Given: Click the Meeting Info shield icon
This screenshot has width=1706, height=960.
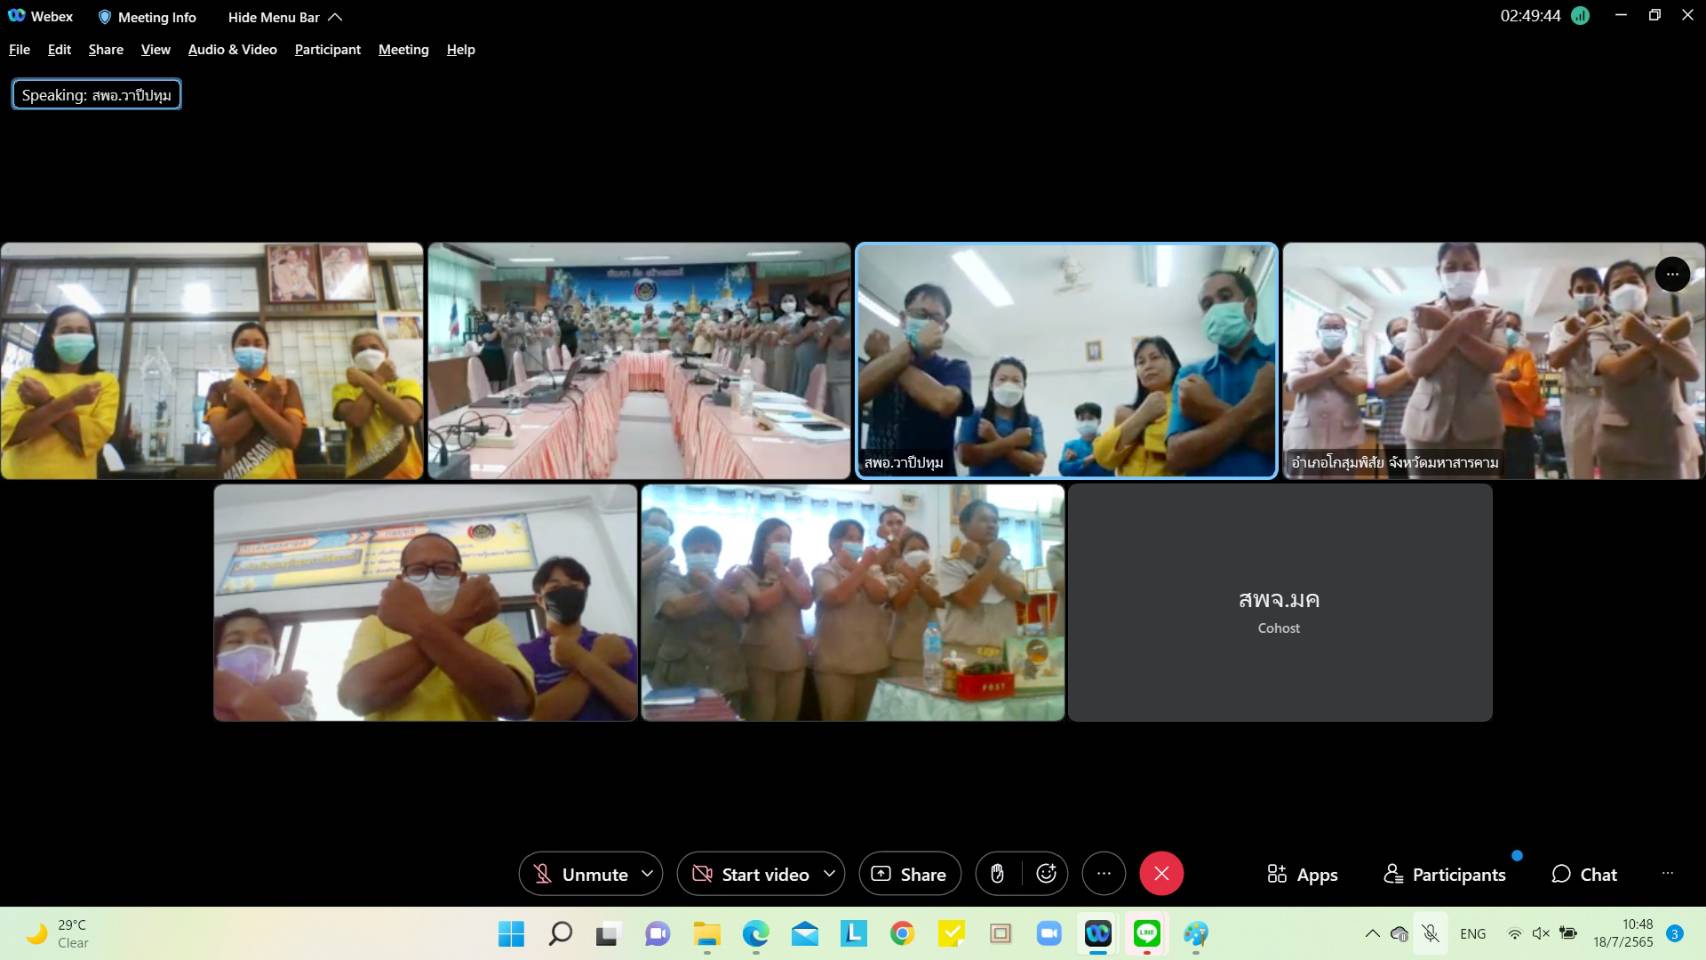Looking at the screenshot, I should coord(104,17).
